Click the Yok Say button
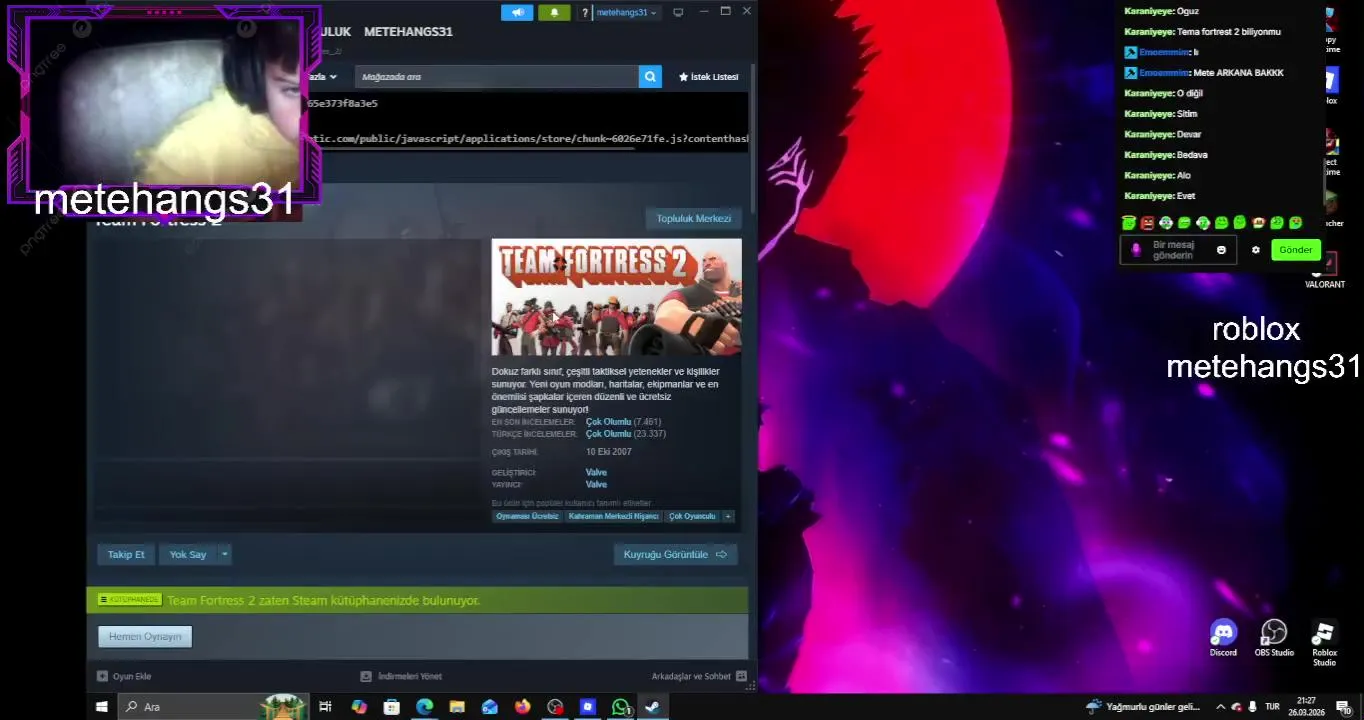The image size is (1364, 720). 188,554
